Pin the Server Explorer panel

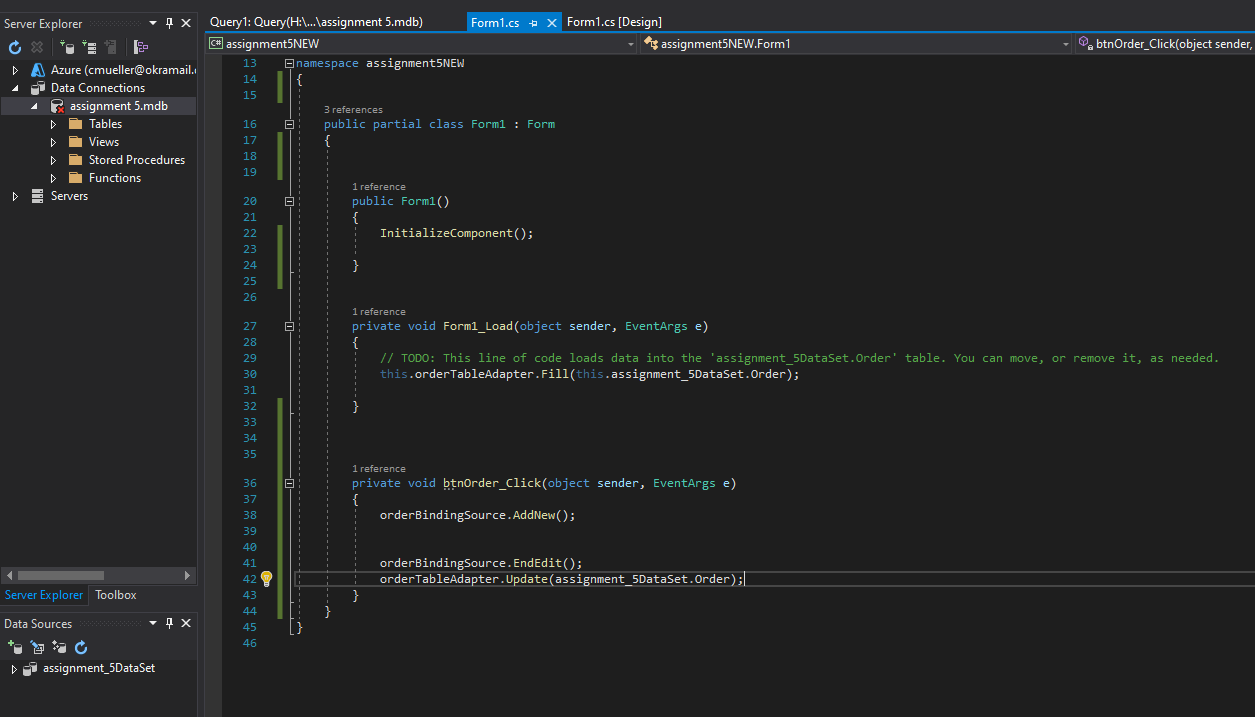(x=170, y=23)
